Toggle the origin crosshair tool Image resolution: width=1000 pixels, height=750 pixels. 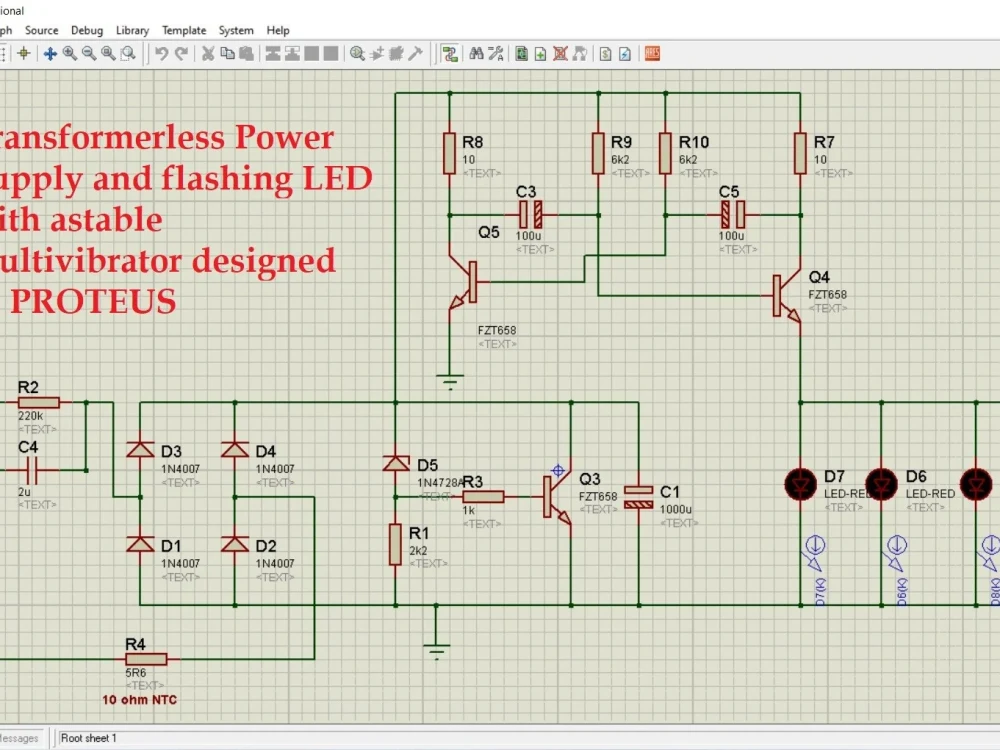pos(24,54)
